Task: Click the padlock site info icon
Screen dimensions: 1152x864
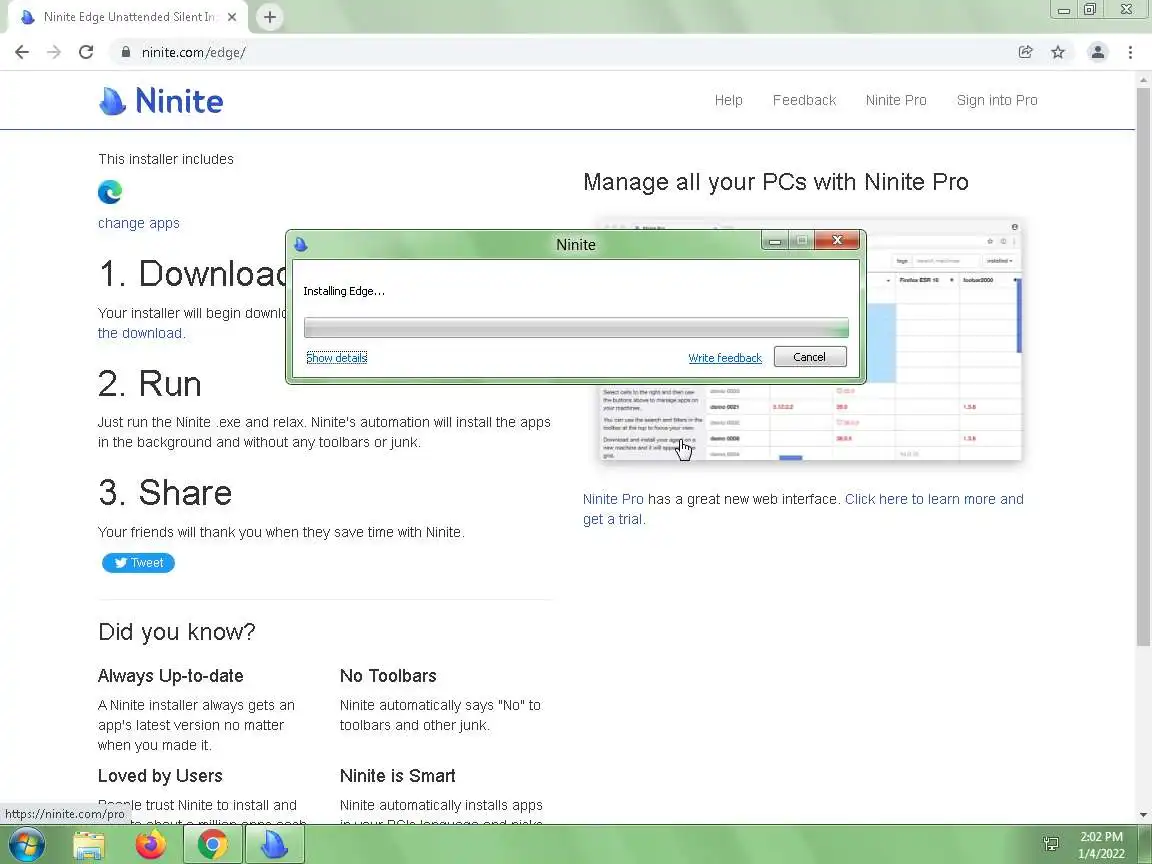Action: pos(126,52)
